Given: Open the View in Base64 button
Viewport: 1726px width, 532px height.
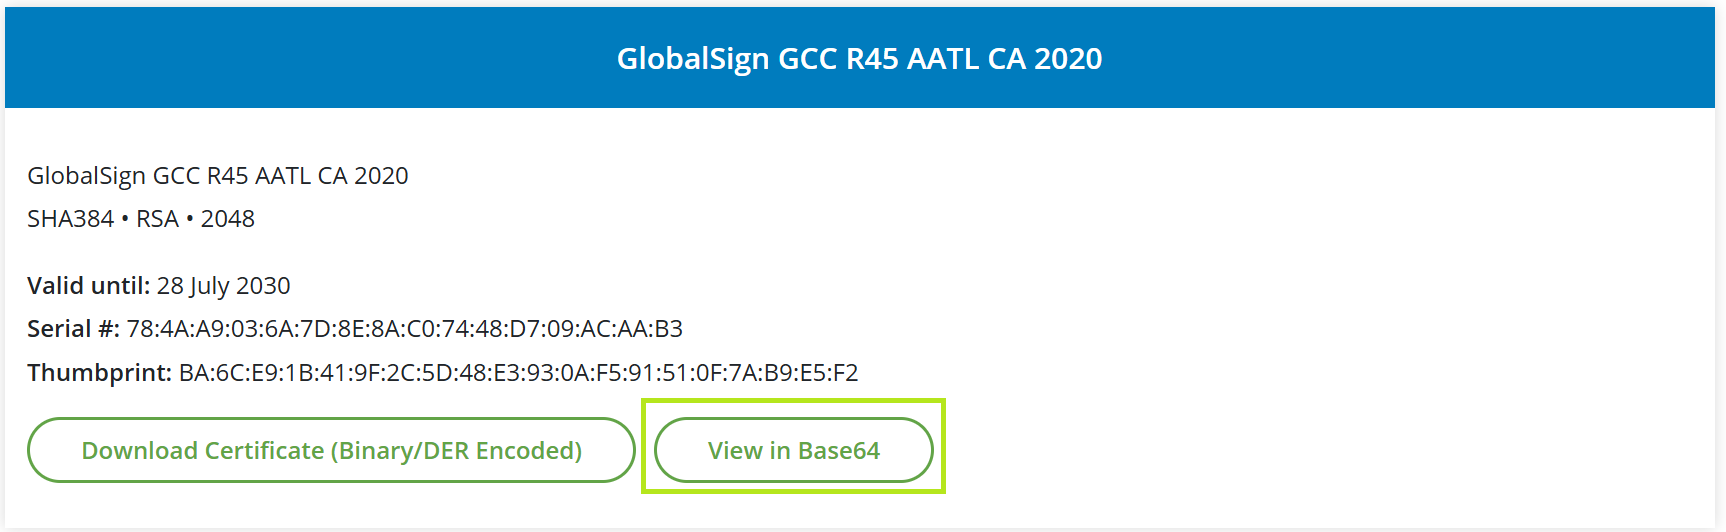Looking at the screenshot, I should click(793, 451).
